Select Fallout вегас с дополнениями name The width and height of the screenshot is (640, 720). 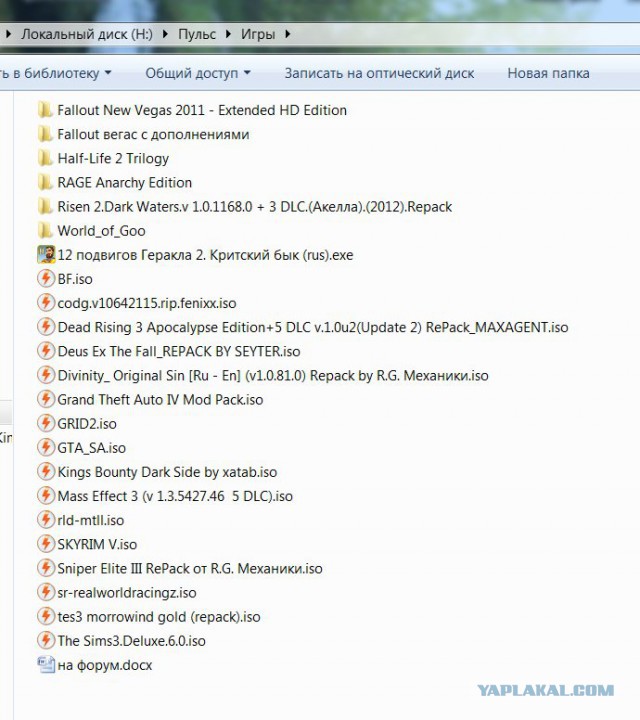click(x=153, y=135)
